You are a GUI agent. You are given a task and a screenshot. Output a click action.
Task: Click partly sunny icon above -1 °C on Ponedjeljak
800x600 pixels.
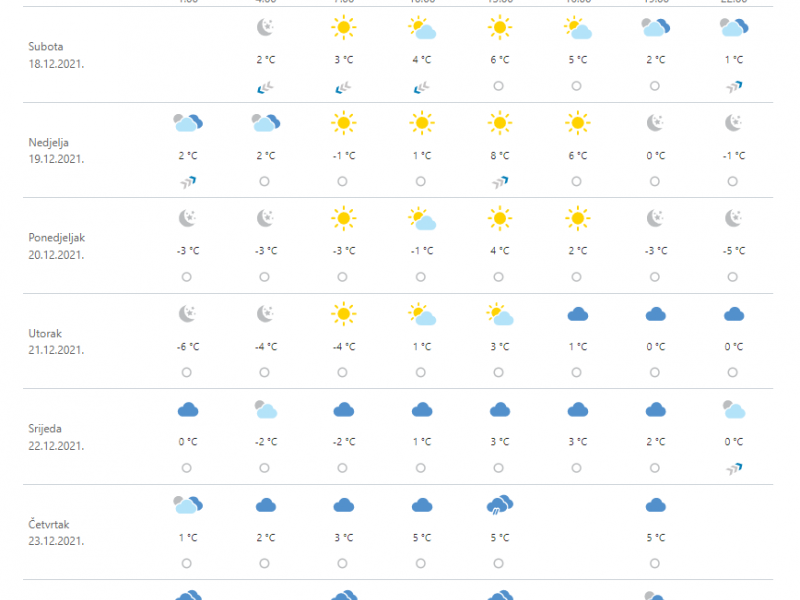(422, 219)
